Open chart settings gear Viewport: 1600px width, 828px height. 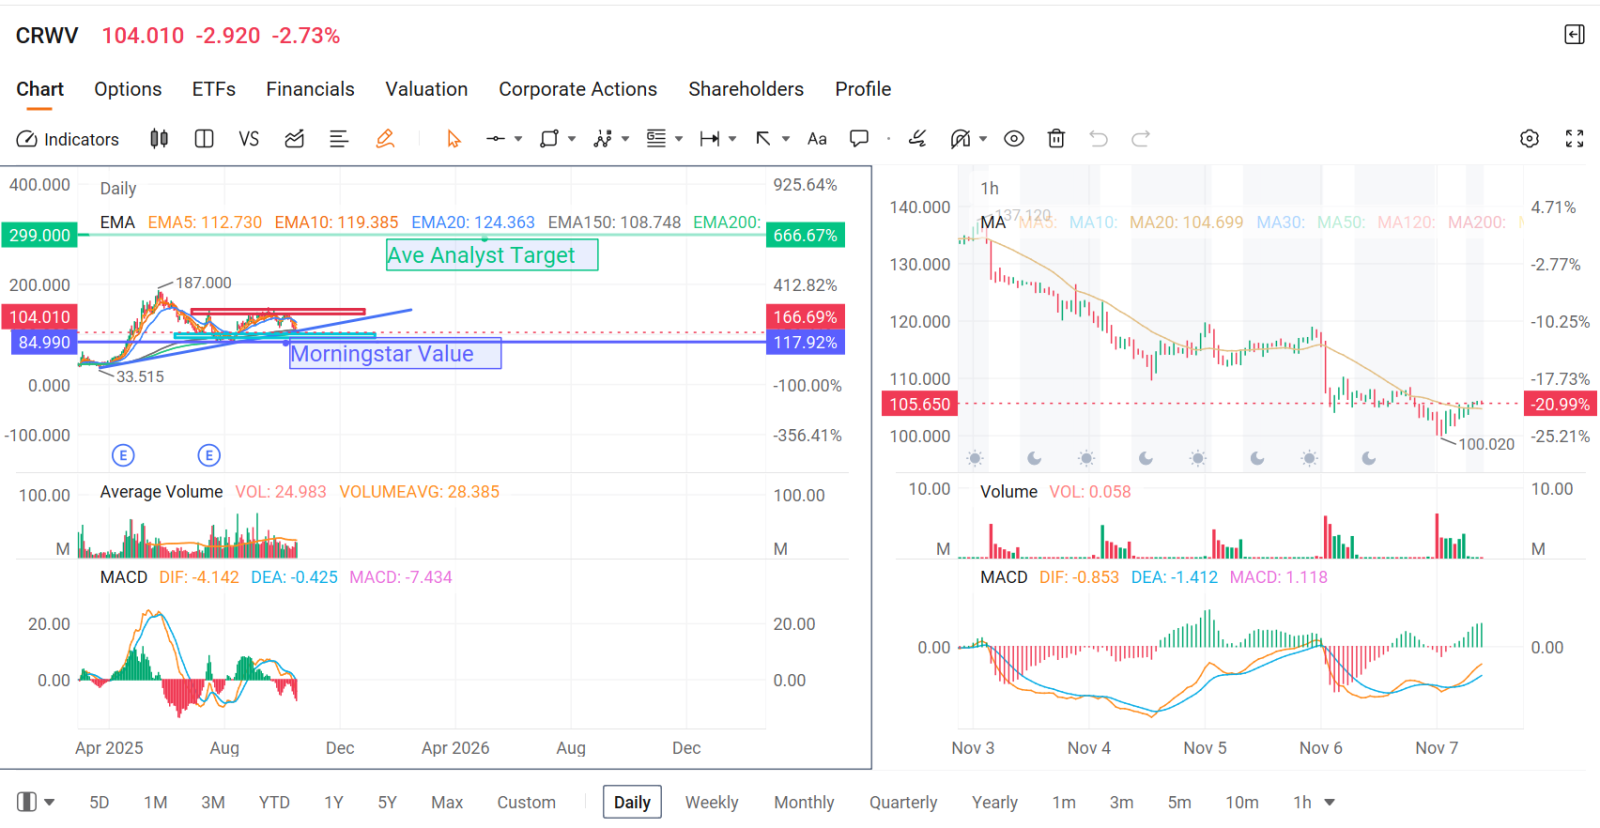[x=1529, y=139]
